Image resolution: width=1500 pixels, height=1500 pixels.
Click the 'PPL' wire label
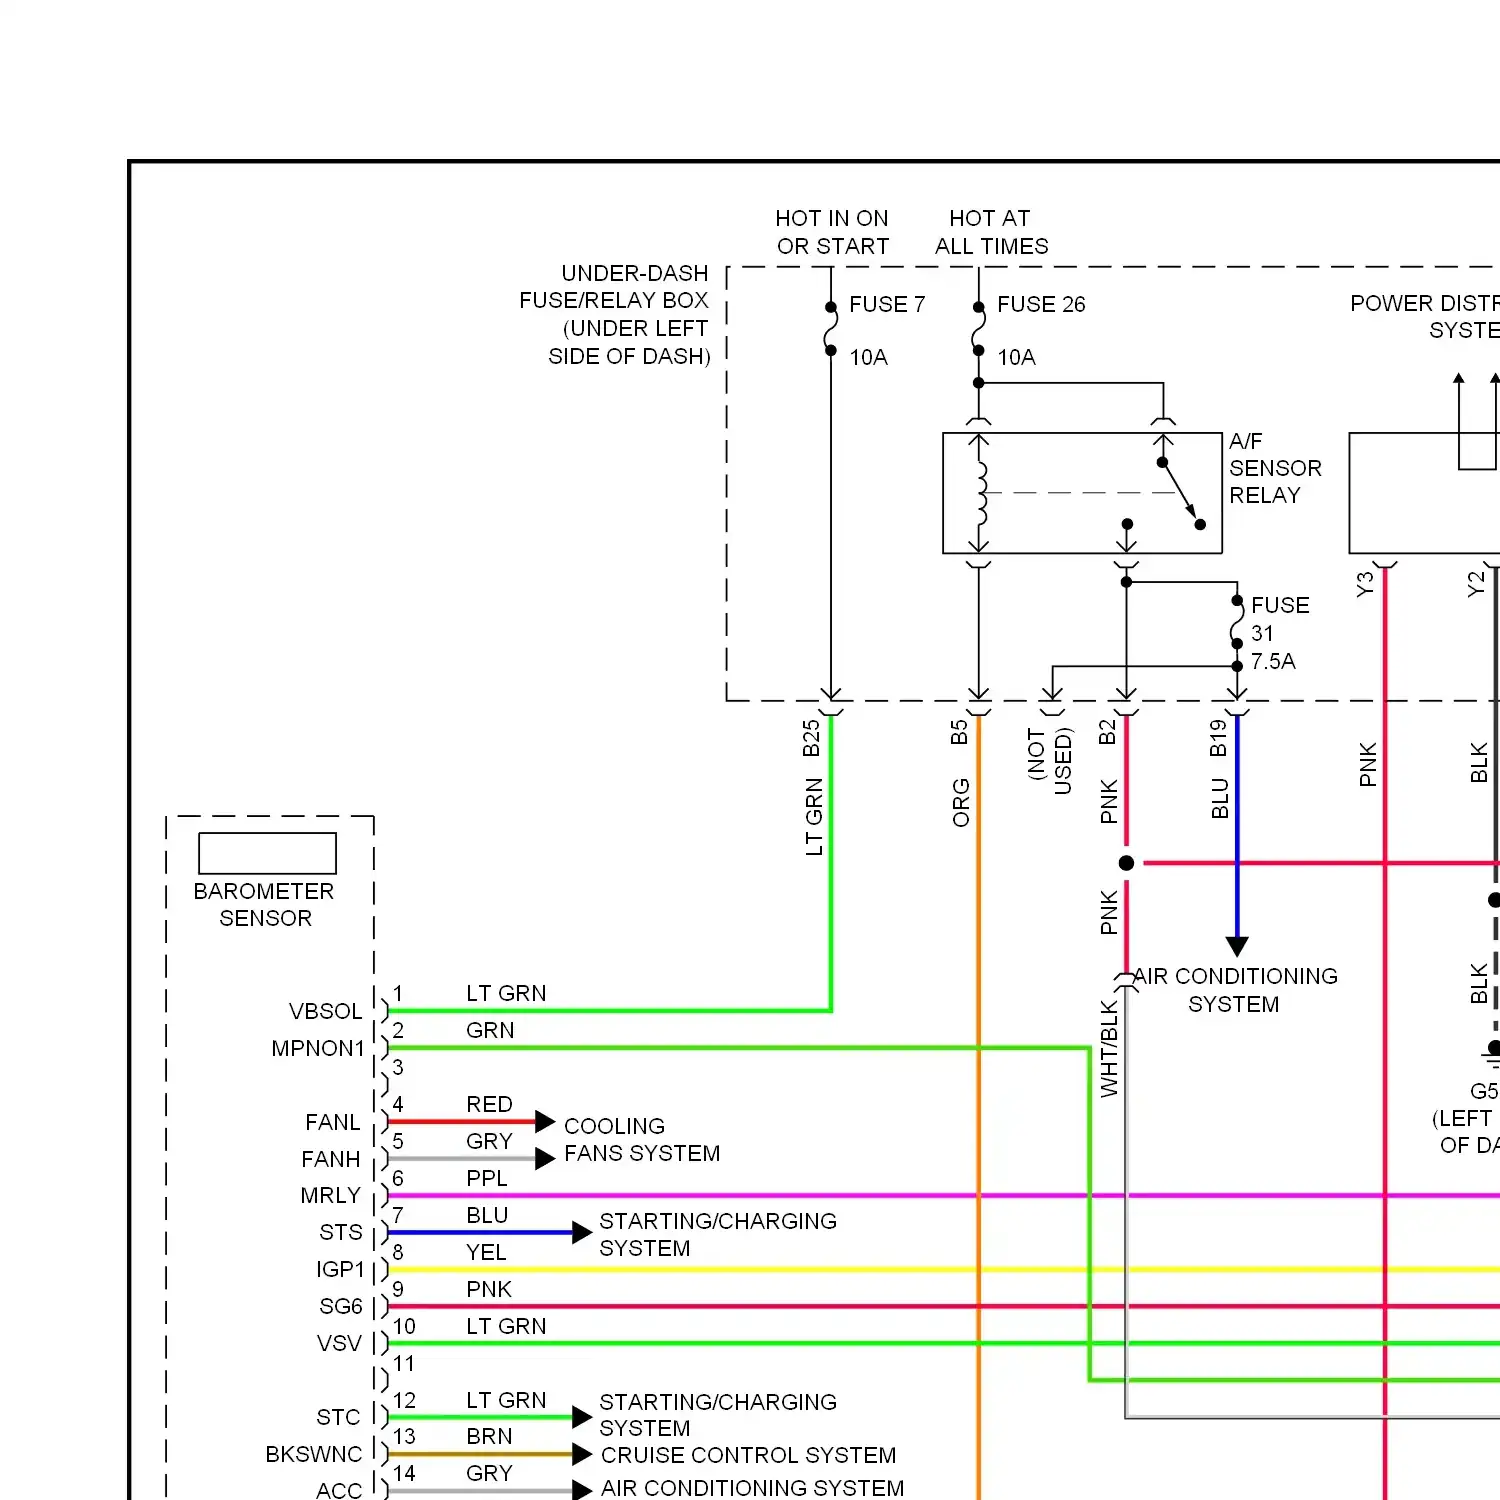[487, 1178]
